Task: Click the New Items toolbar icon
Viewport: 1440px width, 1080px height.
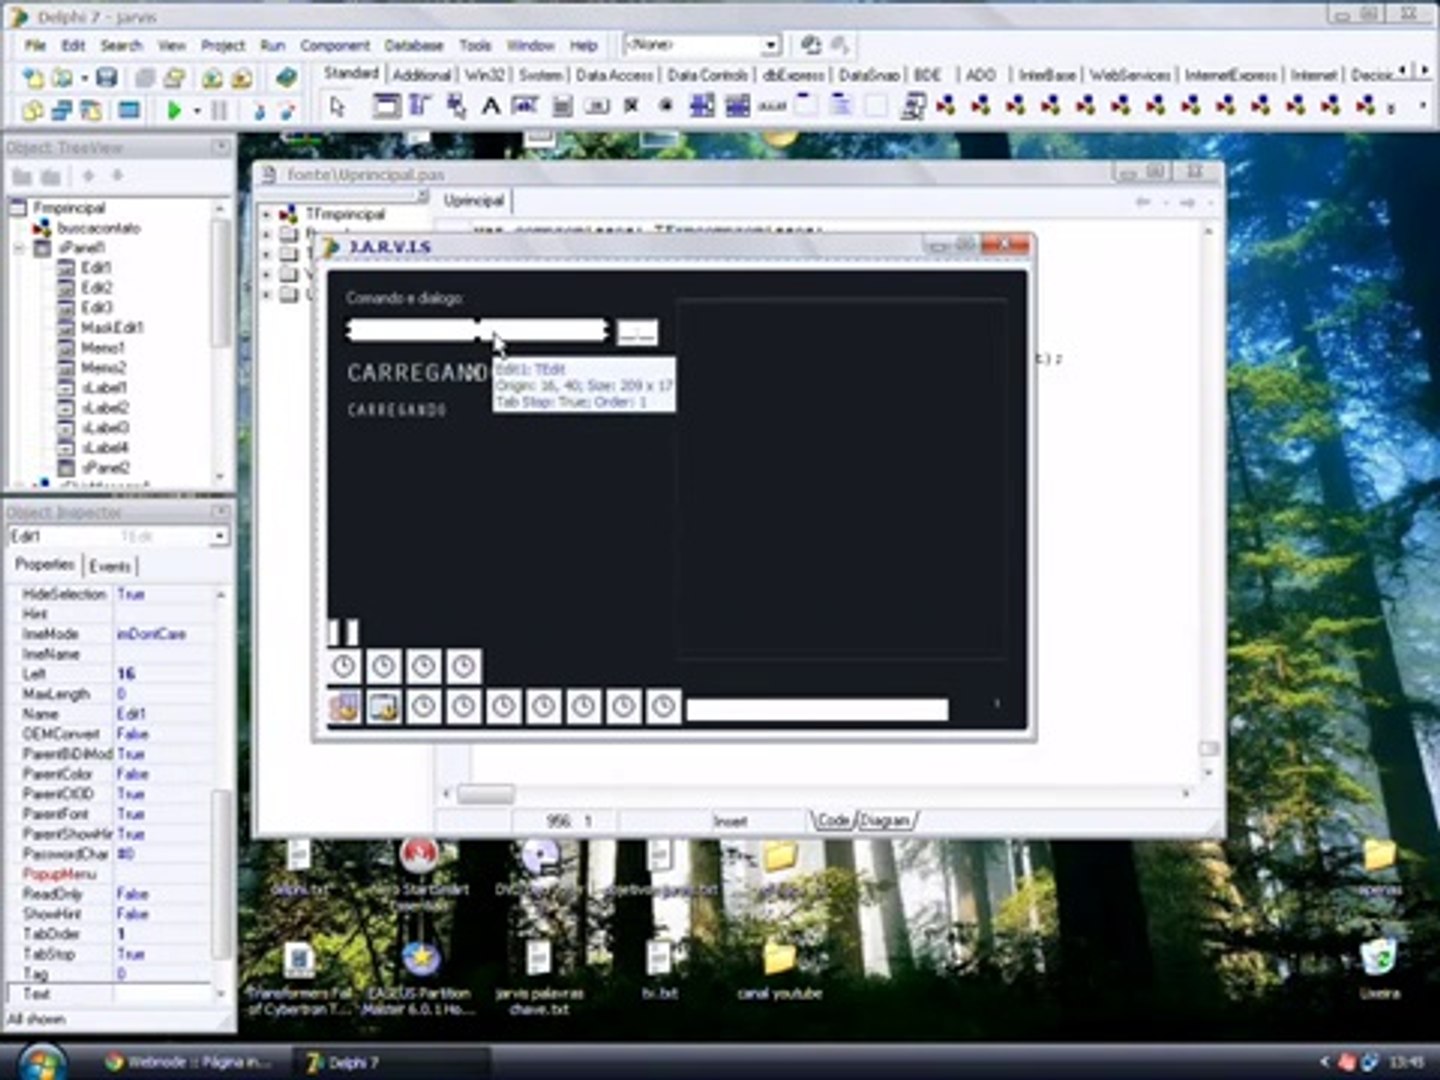Action: tap(33, 77)
